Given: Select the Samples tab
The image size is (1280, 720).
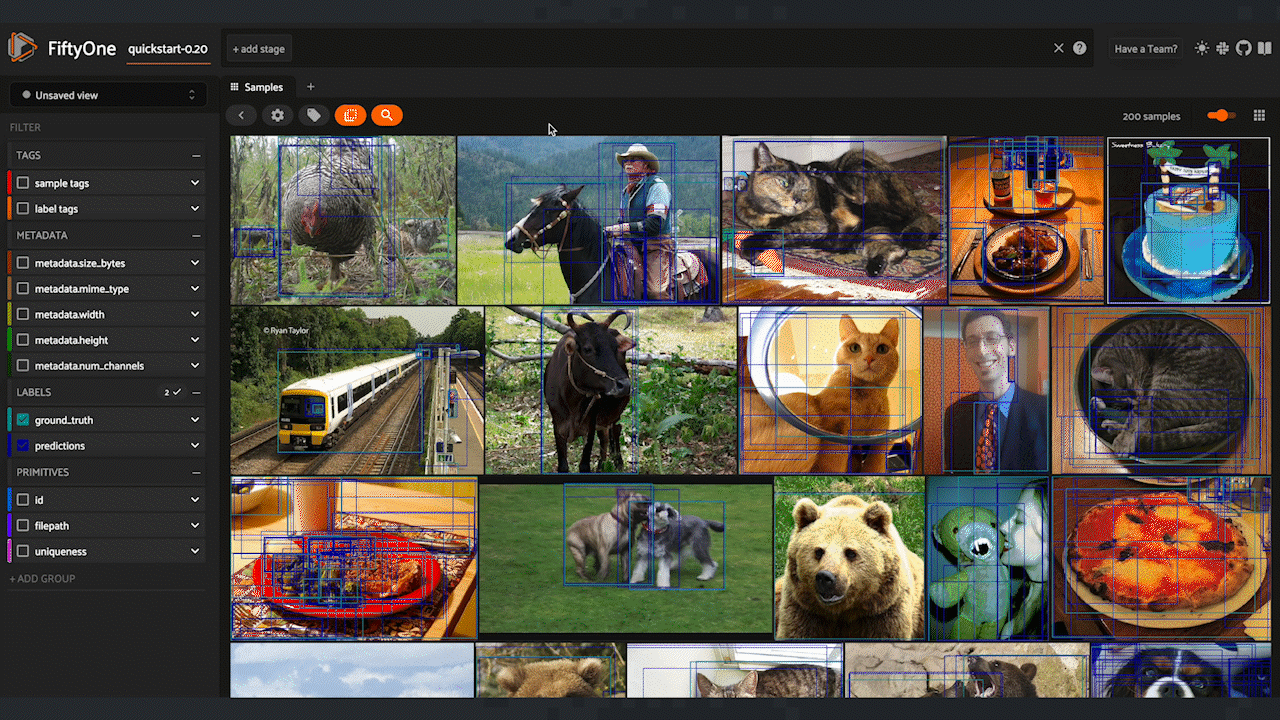Looking at the screenshot, I should click(257, 87).
